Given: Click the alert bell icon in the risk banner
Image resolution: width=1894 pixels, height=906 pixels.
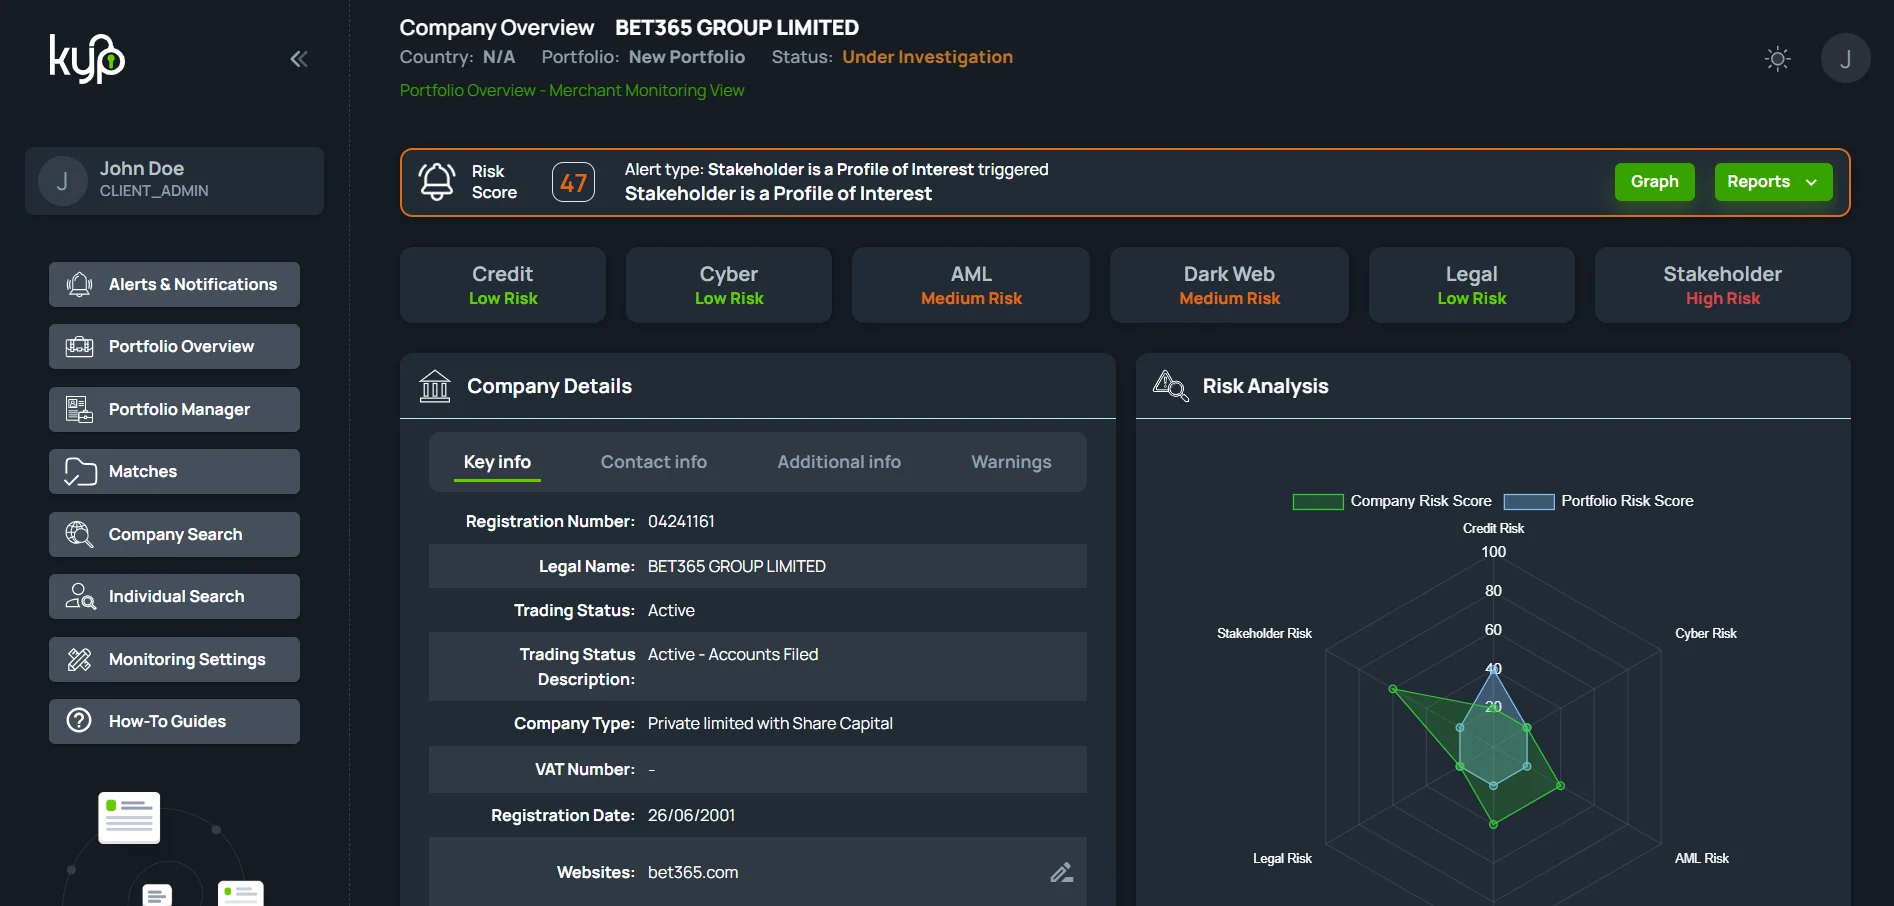Looking at the screenshot, I should (x=436, y=182).
